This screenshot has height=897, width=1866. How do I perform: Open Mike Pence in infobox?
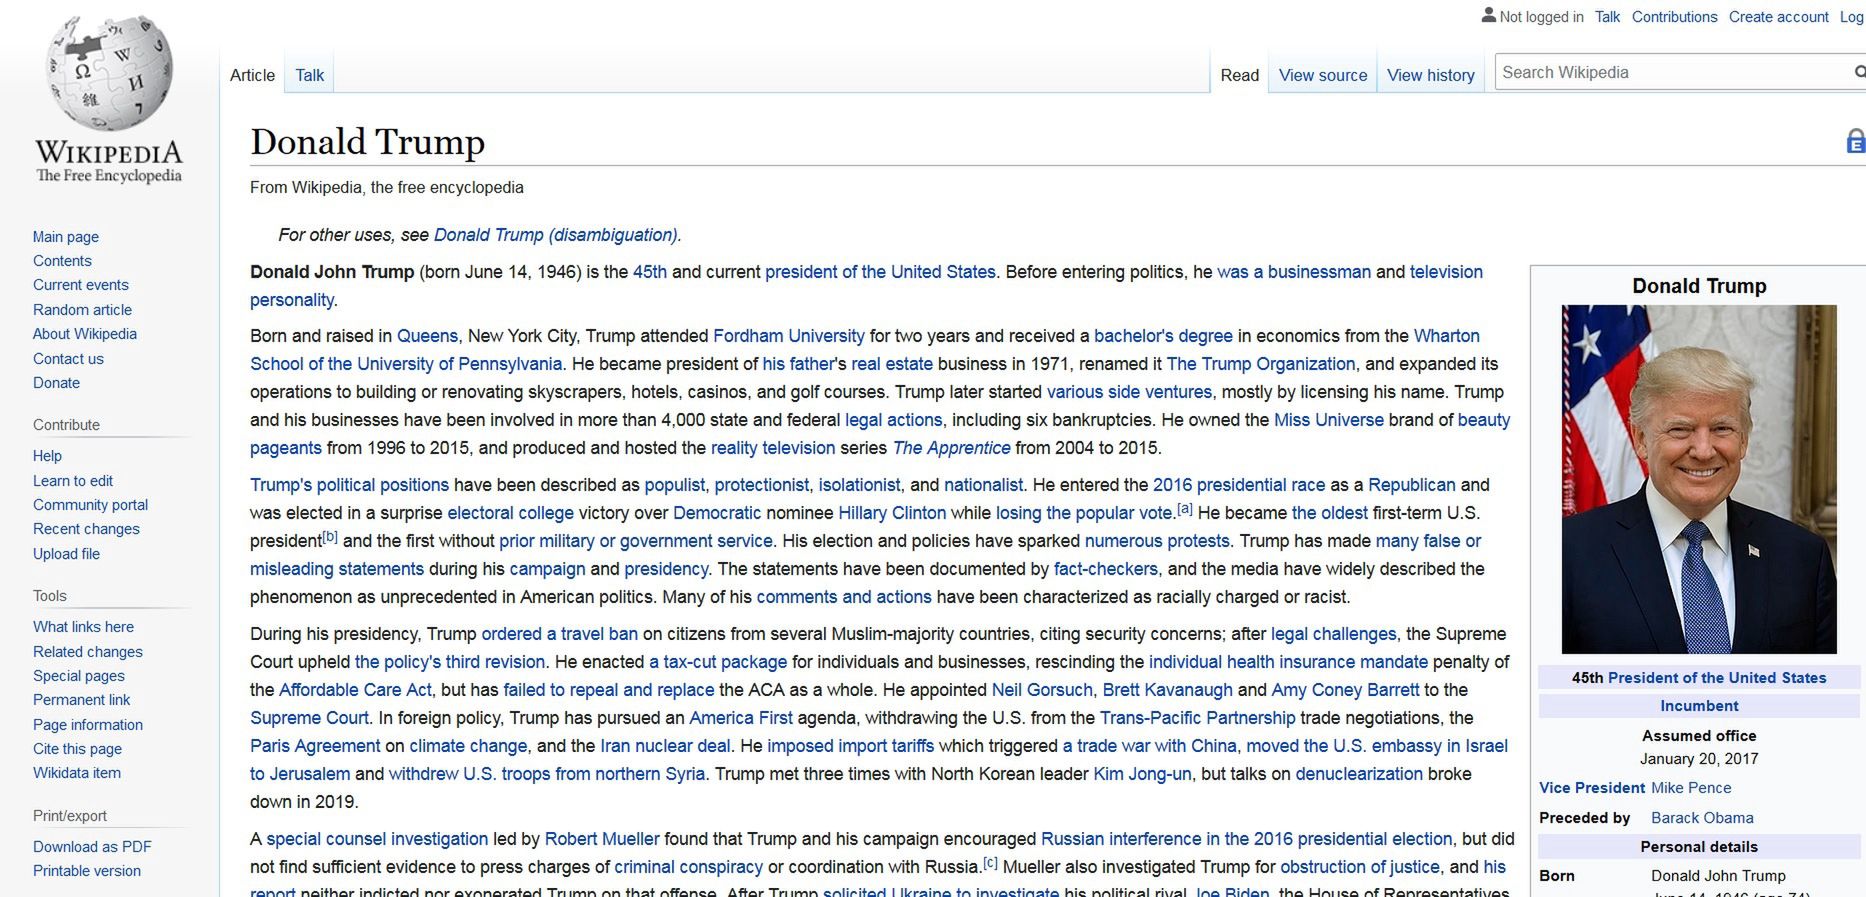[x=1691, y=788]
